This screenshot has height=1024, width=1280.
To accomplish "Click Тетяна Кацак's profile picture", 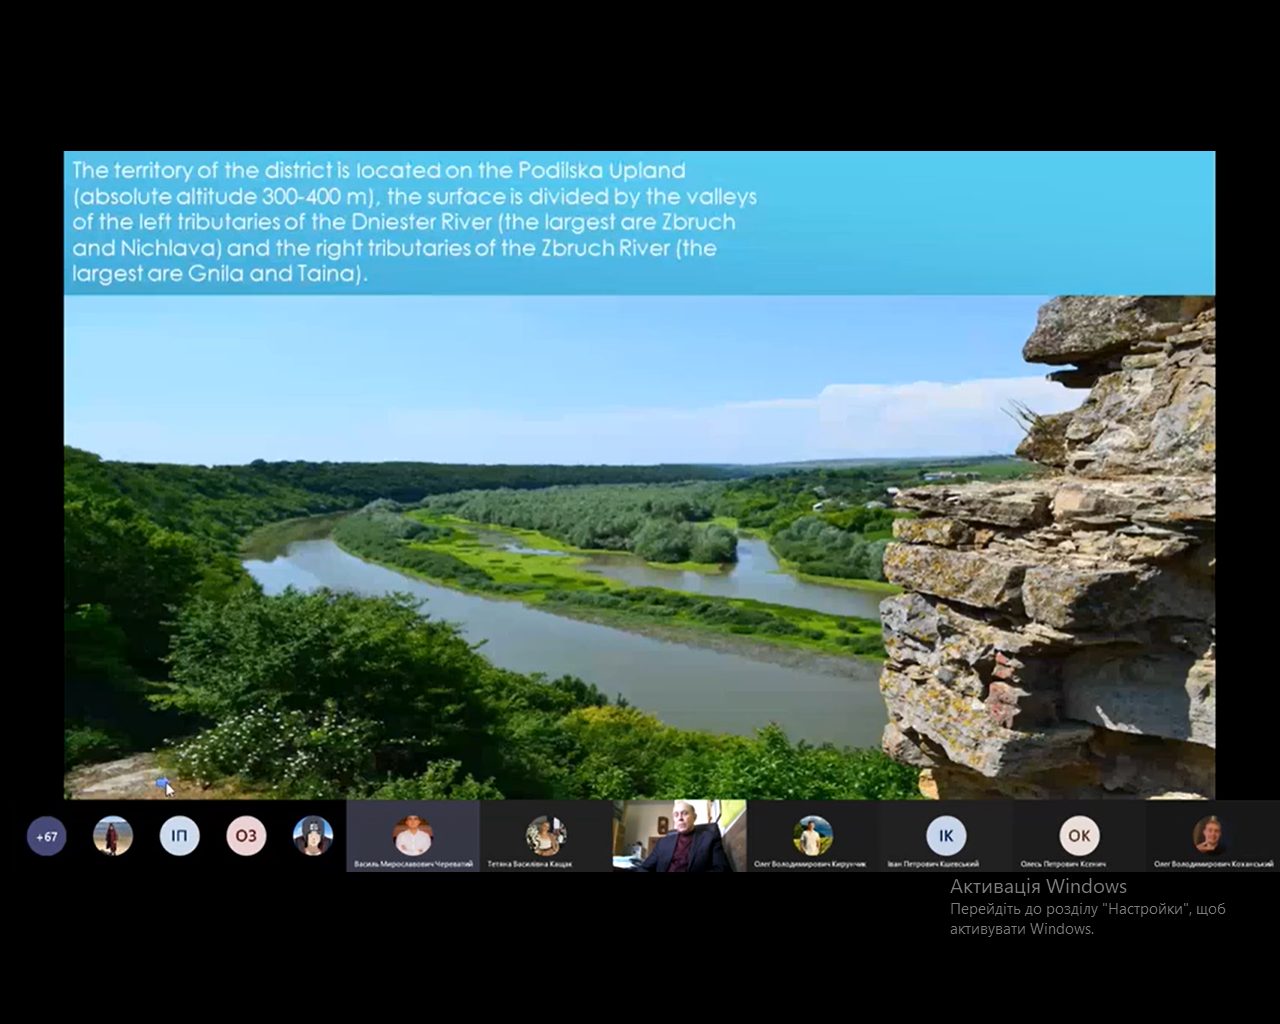I will pos(546,834).
